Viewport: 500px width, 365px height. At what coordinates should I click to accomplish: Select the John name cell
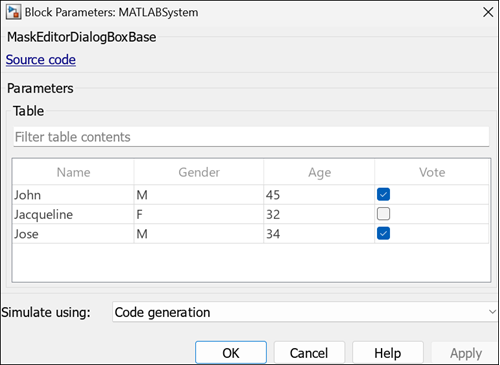click(73, 195)
